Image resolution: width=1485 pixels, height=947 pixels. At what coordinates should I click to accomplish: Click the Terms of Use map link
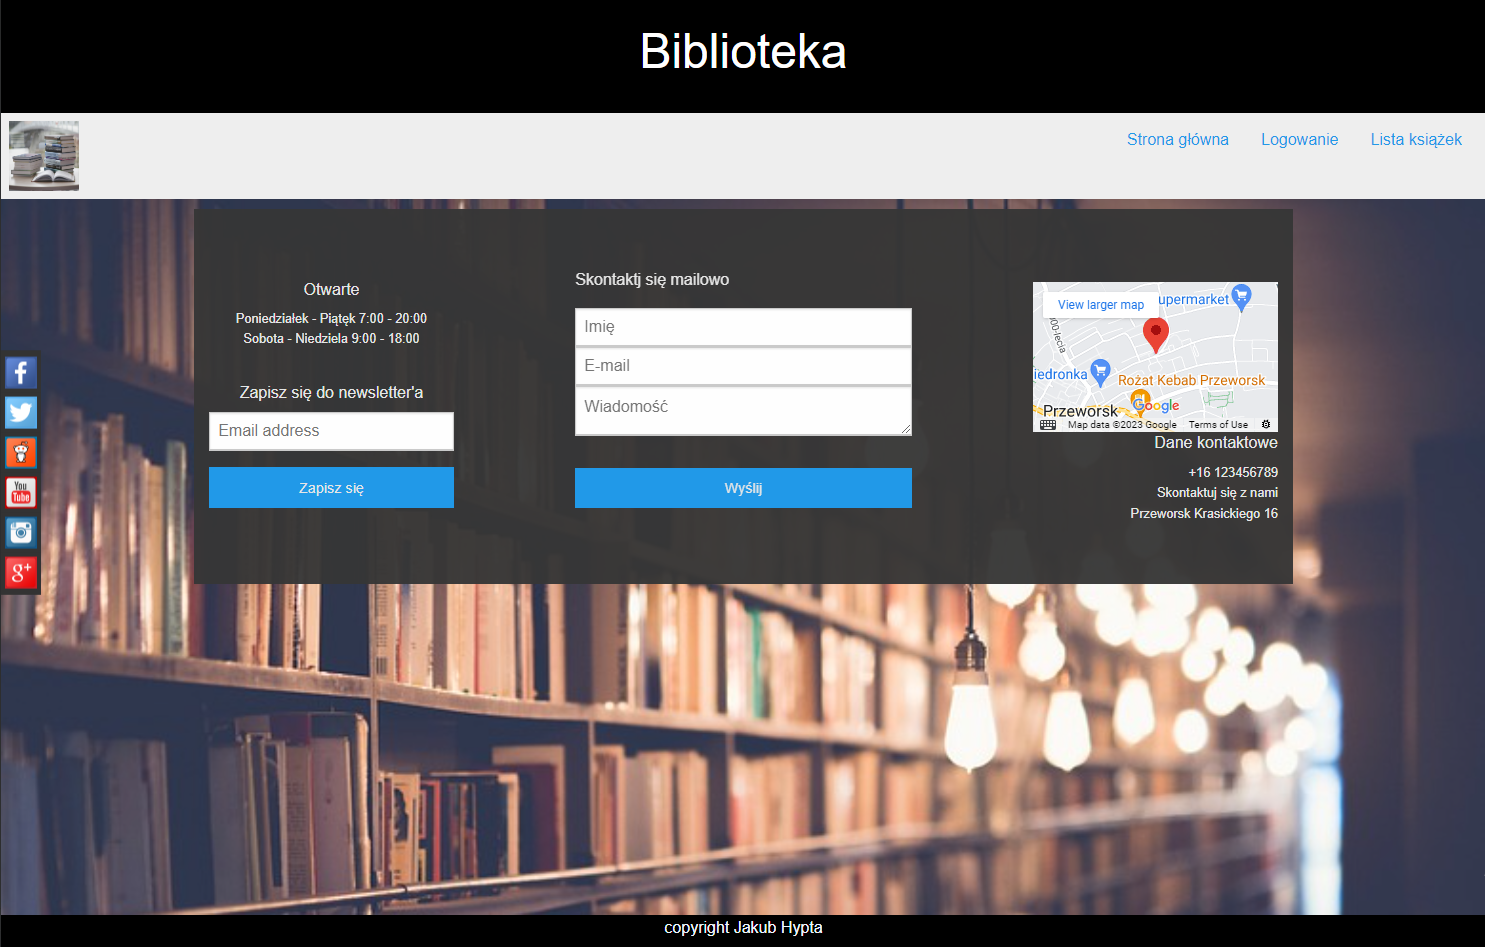[x=1218, y=424]
